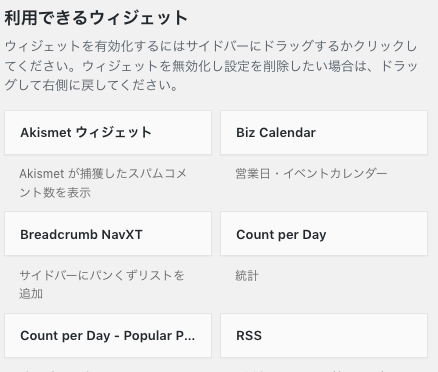438x372 pixels.
Task: Click the word NavXT in the Breadcrumb title
Action: [122, 234]
